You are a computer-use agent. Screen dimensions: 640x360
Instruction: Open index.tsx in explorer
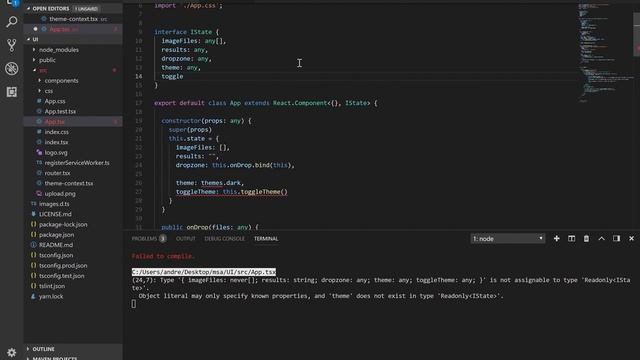56,142
